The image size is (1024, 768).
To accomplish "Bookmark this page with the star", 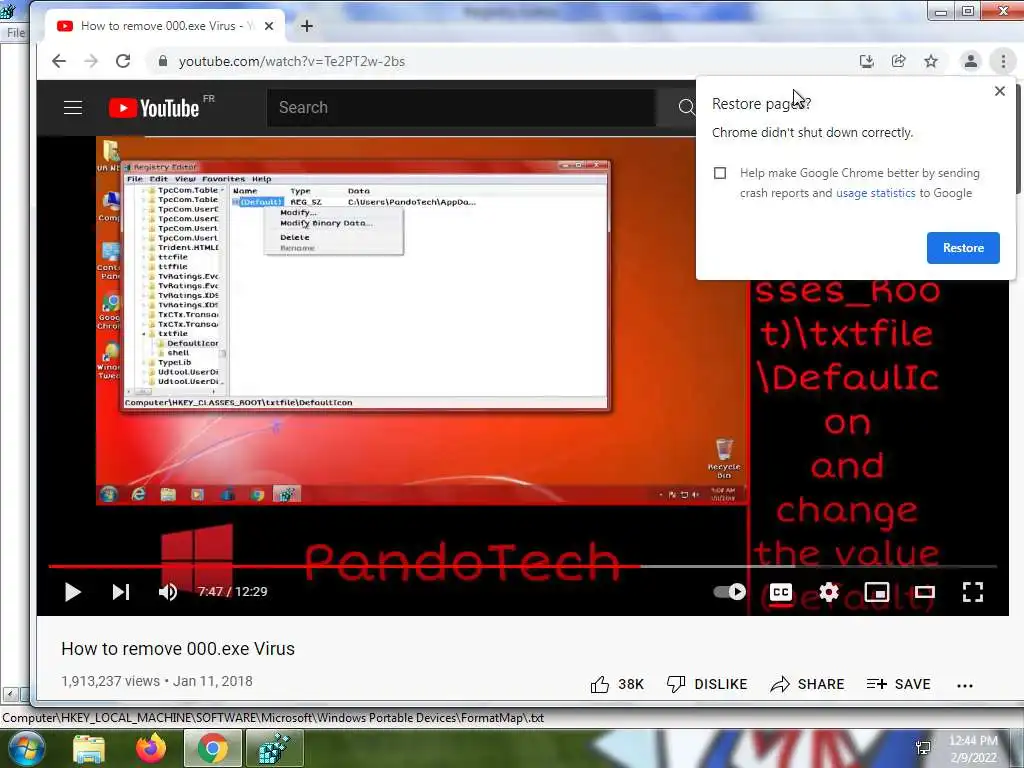I will [x=931, y=61].
